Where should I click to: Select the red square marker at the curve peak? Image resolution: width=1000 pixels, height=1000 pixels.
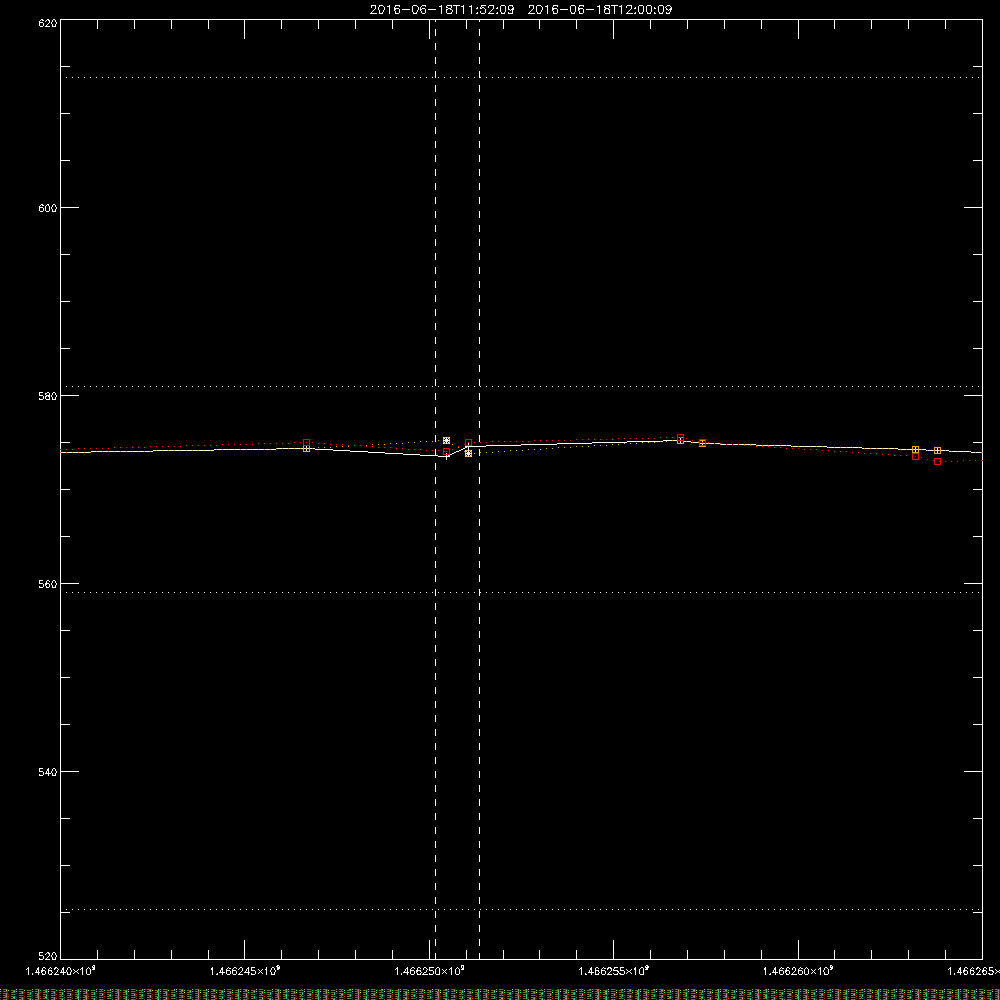click(680, 438)
